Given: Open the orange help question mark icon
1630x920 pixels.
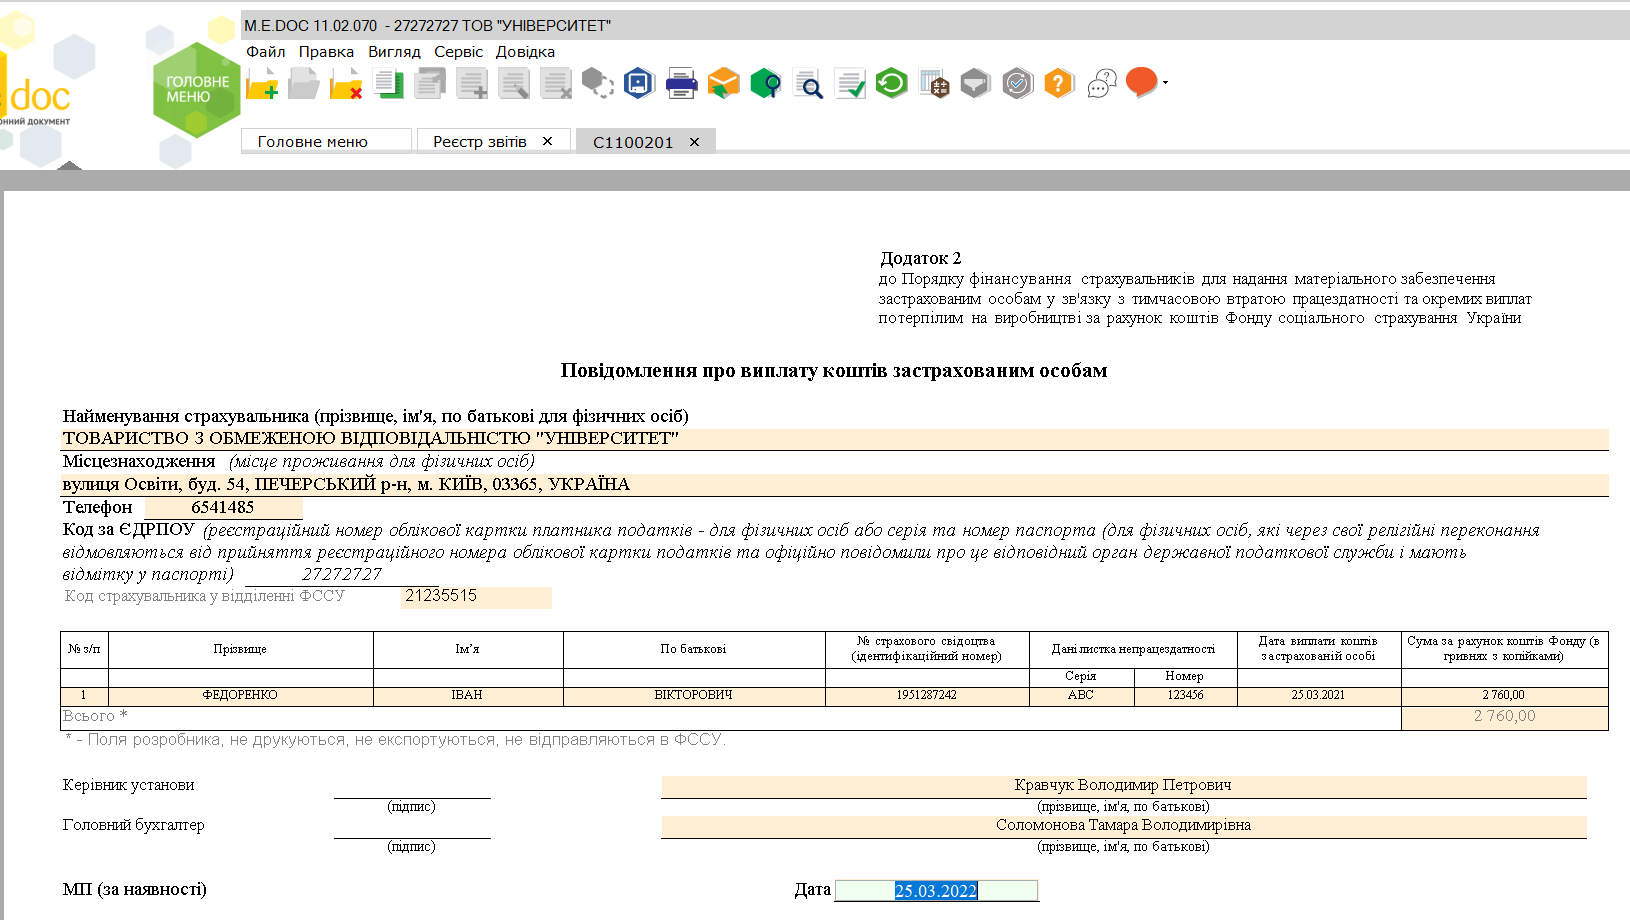Looking at the screenshot, I should [1058, 83].
